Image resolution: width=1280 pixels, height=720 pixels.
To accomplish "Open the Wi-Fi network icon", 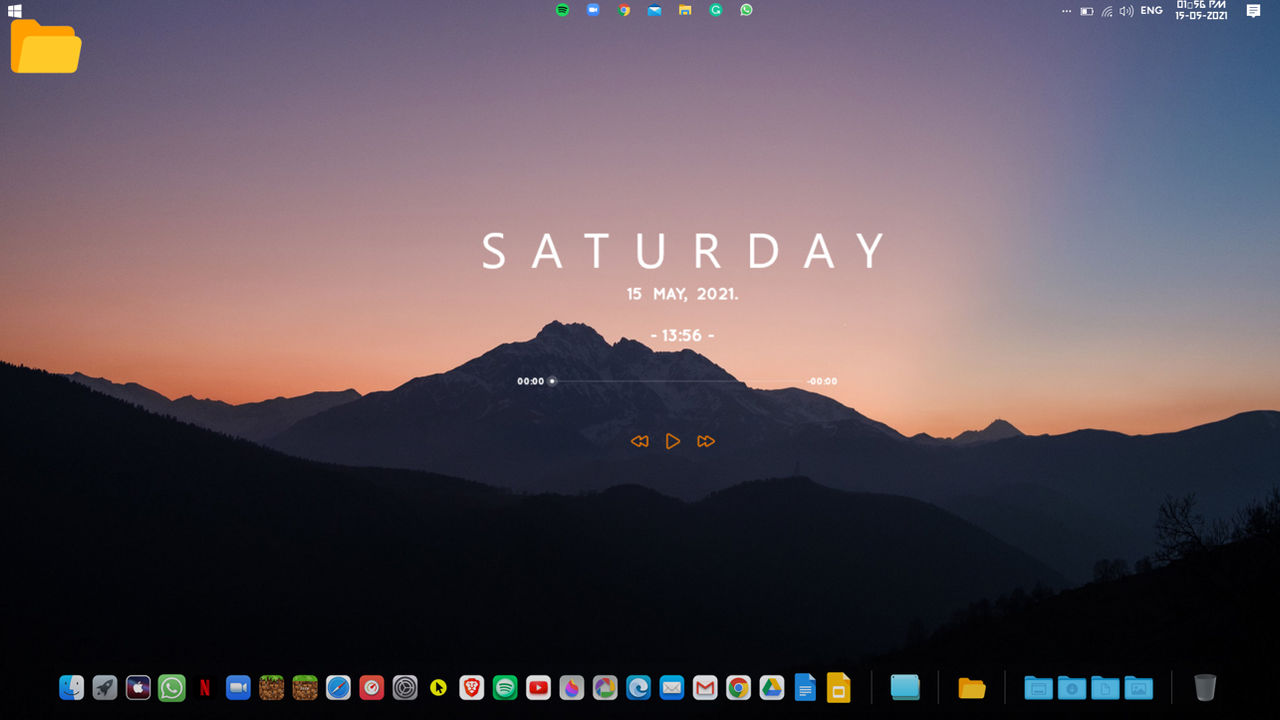I will pos(1107,11).
